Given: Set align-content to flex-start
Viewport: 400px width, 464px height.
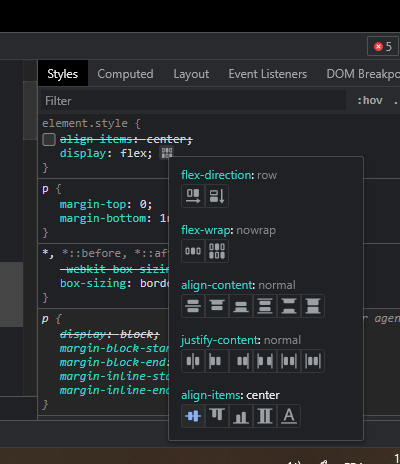Looking at the screenshot, I should pos(217,306).
